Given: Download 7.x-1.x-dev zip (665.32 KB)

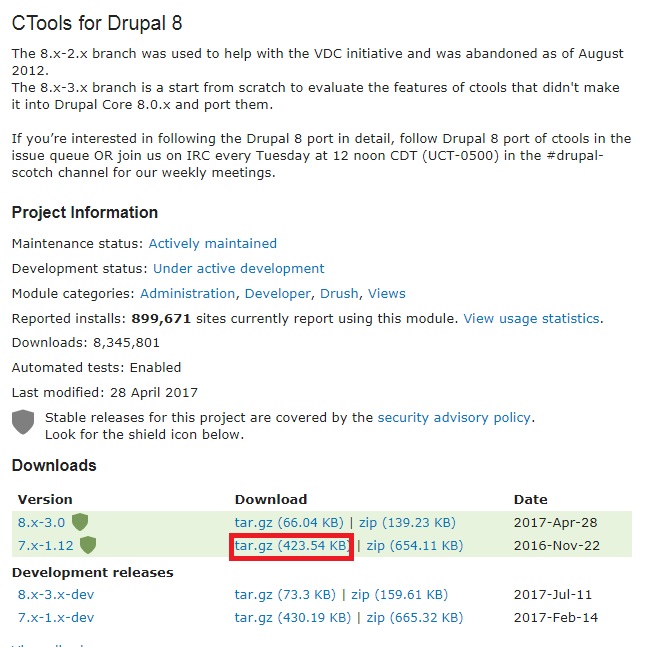Looking at the screenshot, I should pyautogui.click(x=415, y=618).
